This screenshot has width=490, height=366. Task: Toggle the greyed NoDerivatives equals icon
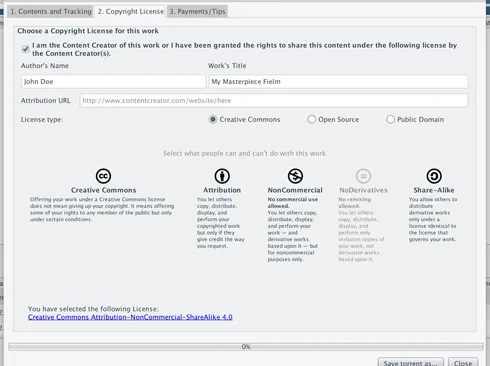click(x=363, y=176)
